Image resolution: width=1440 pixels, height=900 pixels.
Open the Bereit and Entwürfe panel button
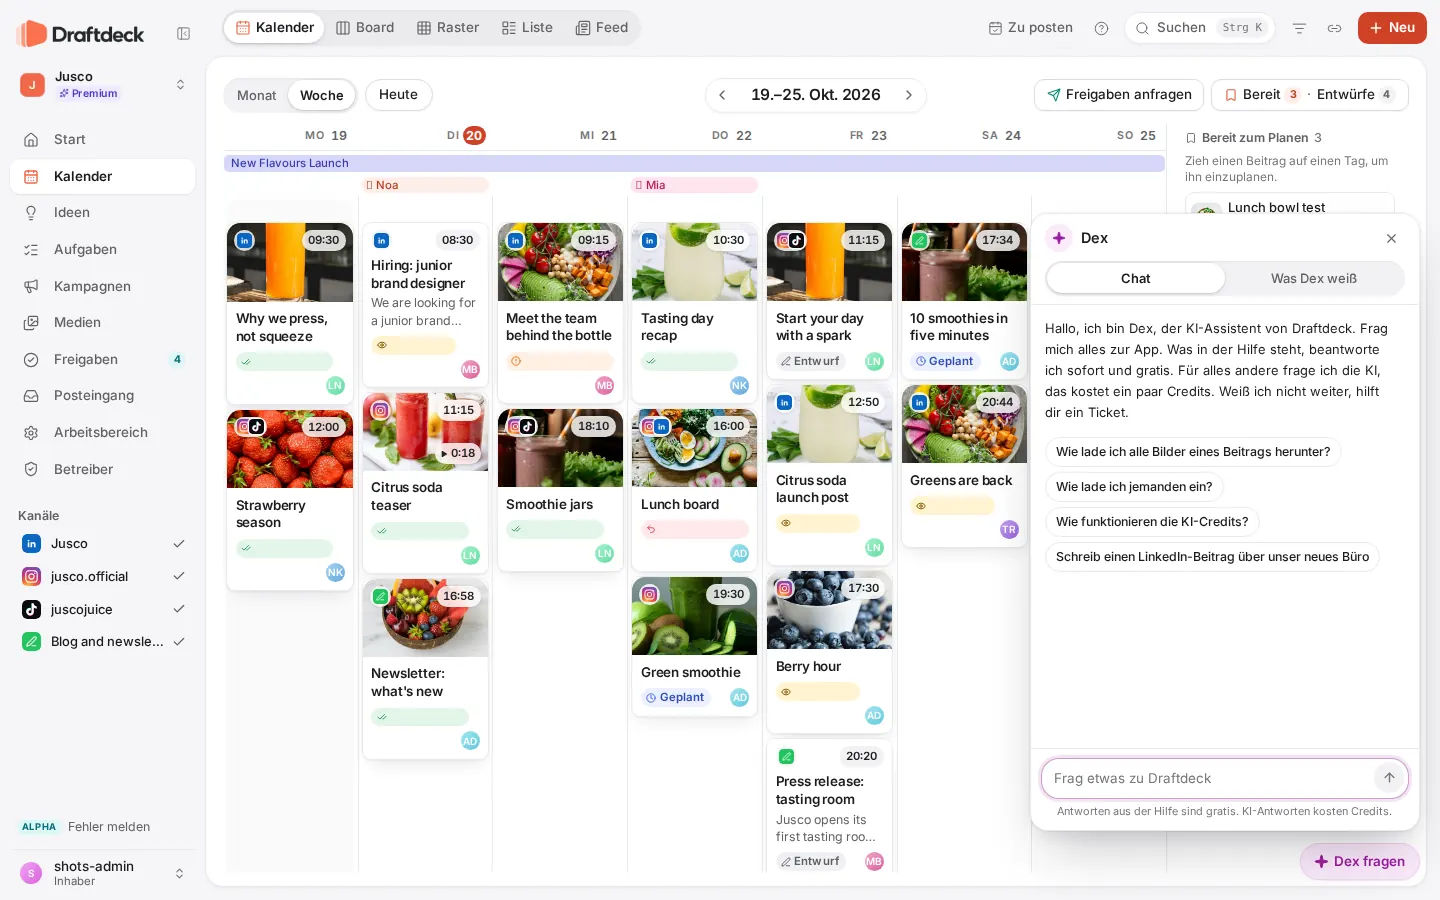coord(1310,95)
